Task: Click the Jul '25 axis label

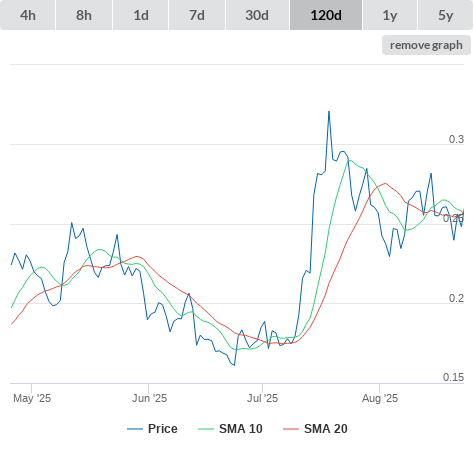Action: tap(262, 398)
